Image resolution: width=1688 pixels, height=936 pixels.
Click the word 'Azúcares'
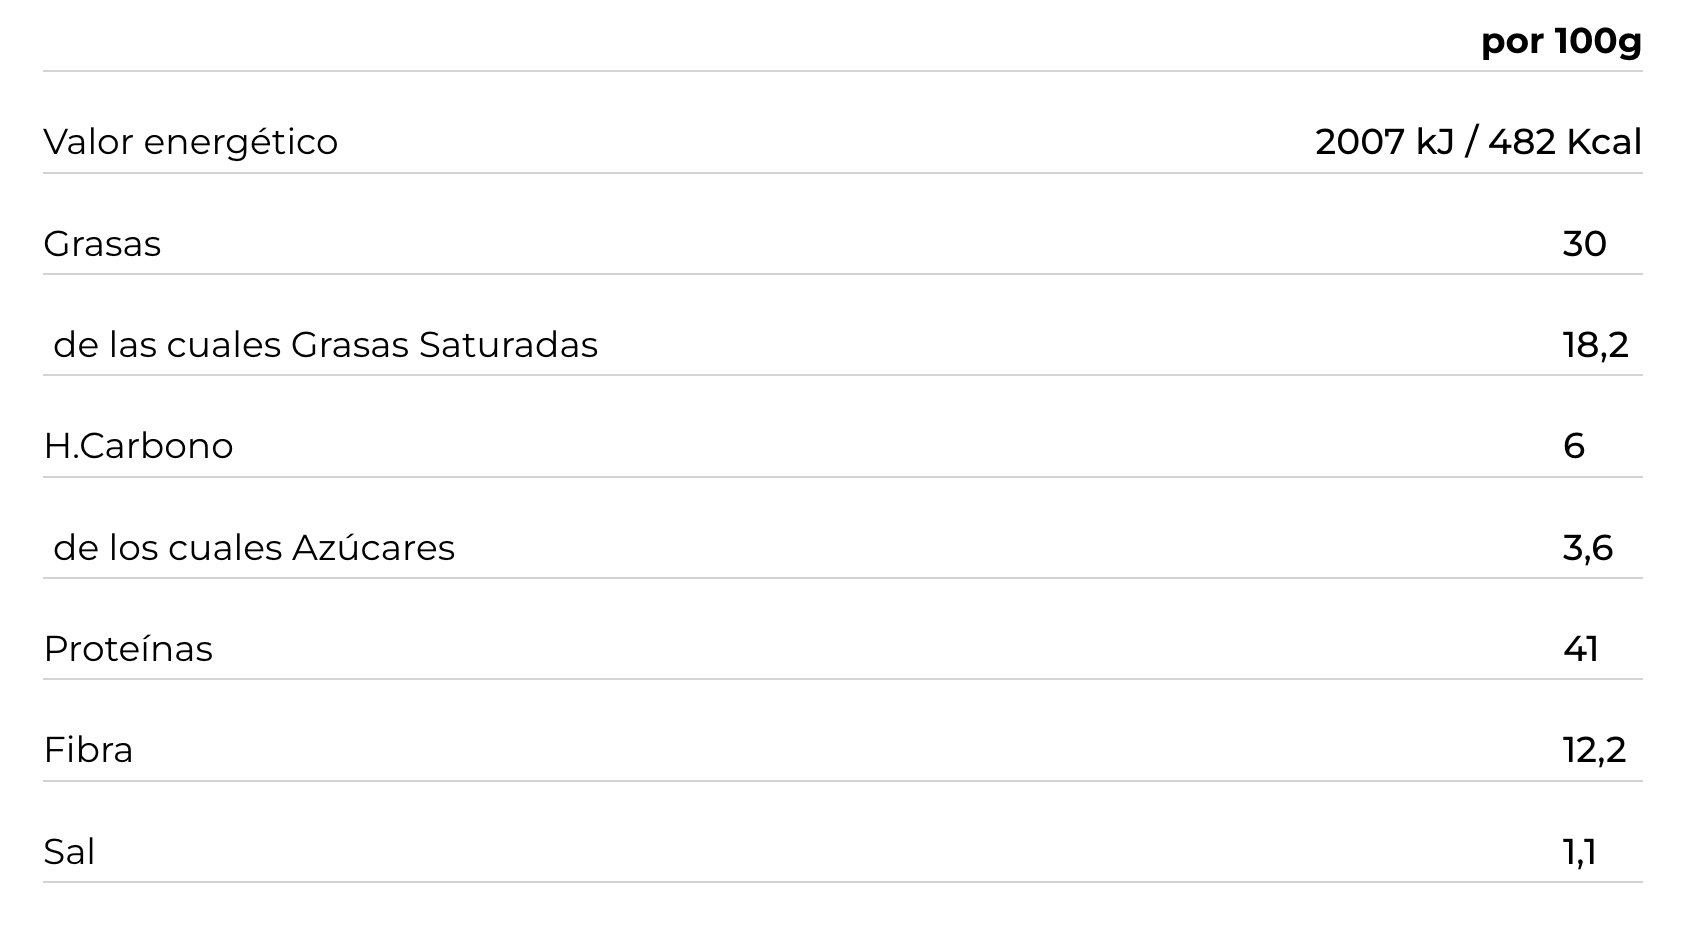(373, 548)
